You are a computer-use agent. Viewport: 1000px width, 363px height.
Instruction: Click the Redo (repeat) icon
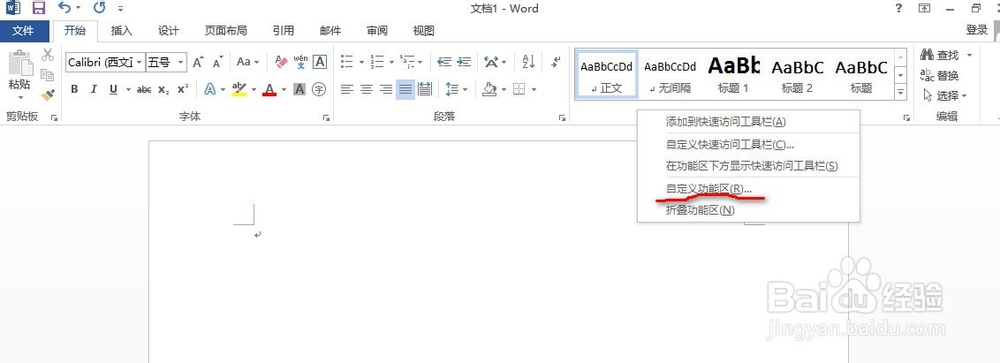[99, 8]
